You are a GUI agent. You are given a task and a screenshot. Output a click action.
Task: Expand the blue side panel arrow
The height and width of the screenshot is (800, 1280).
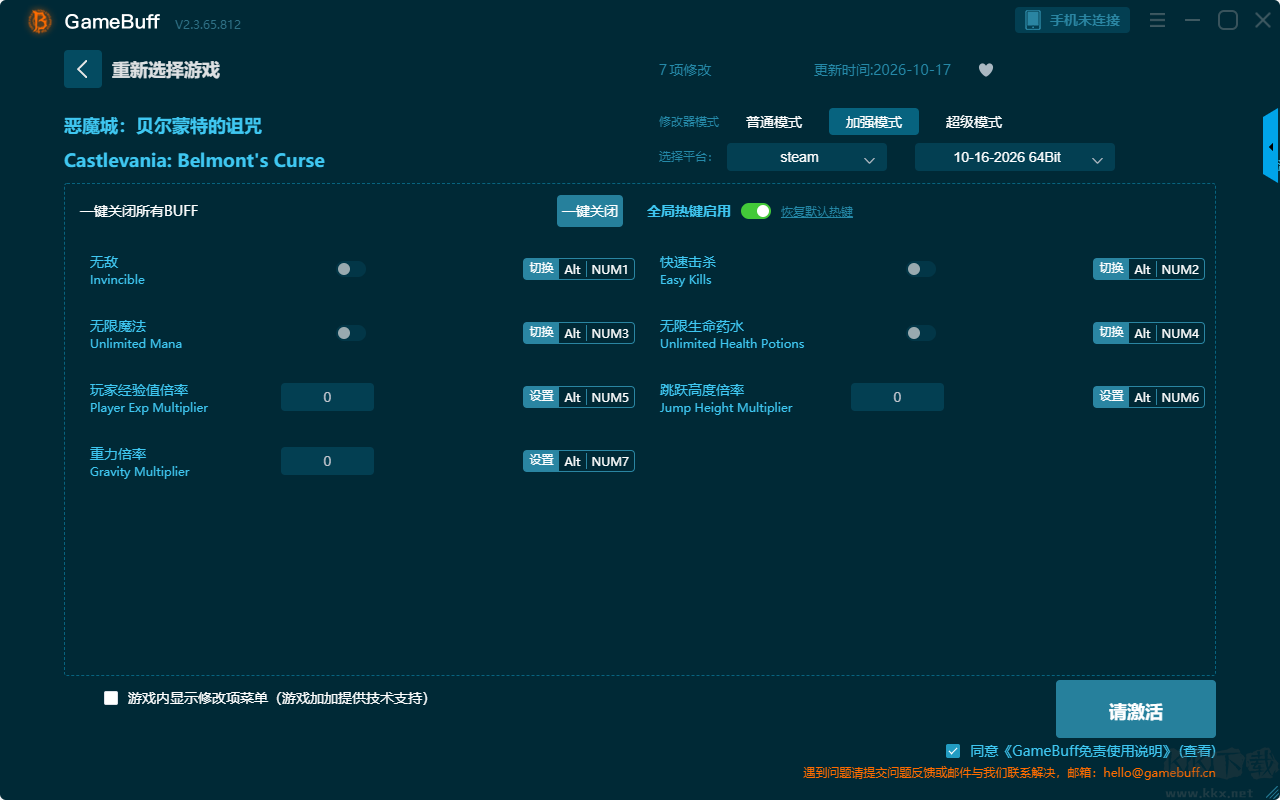pyautogui.click(x=1271, y=146)
